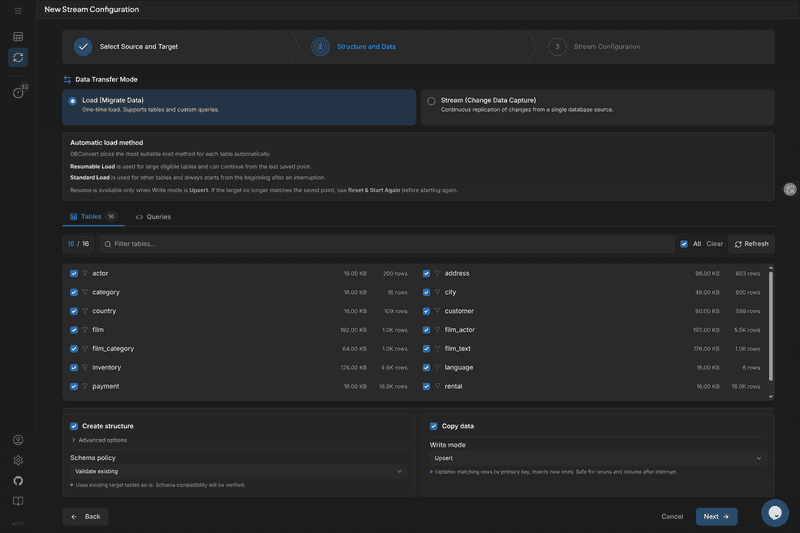Click the Refresh tables button

[x=751, y=244]
